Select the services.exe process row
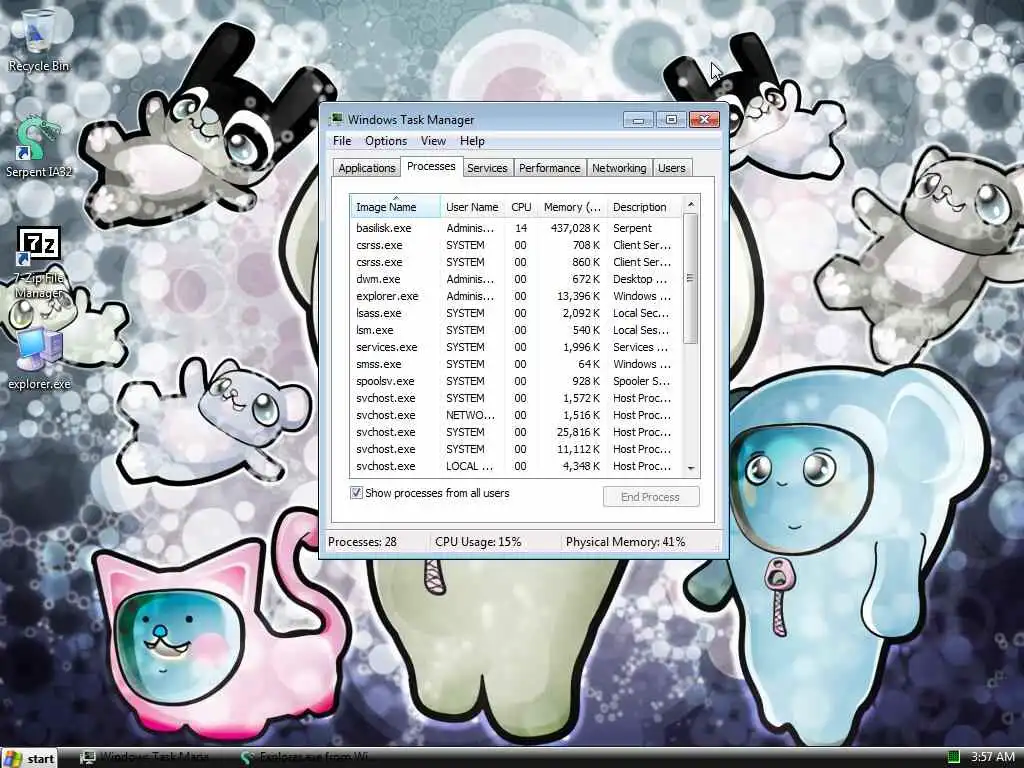 [516, 347]
